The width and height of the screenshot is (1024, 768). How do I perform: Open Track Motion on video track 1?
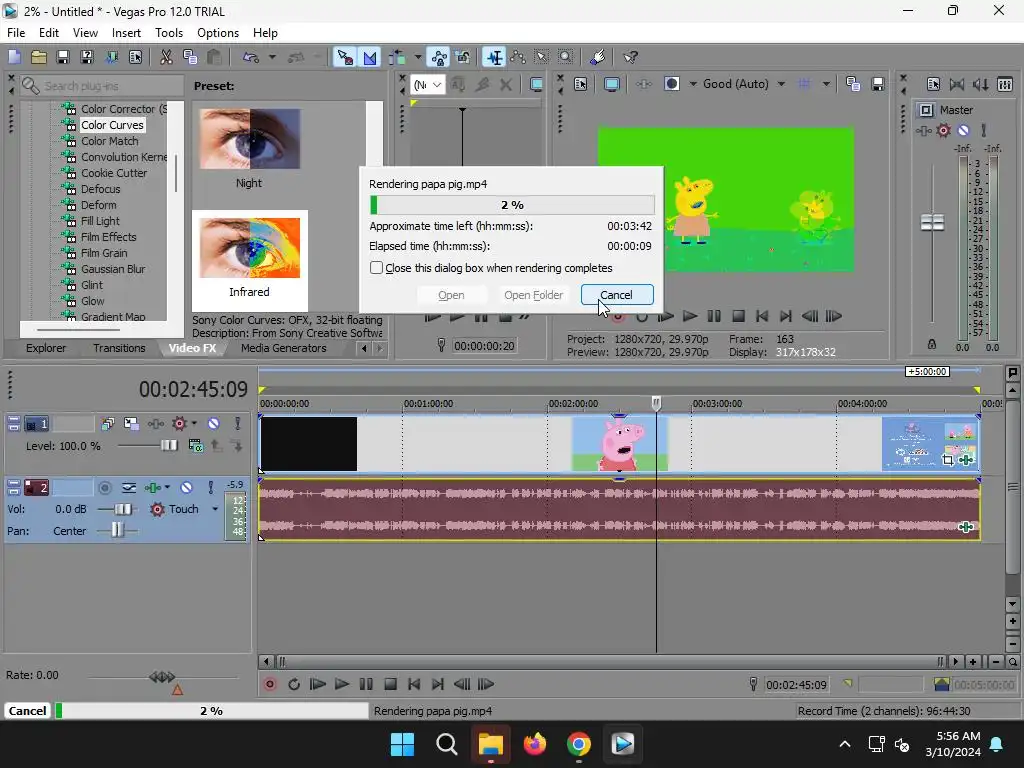131,423
